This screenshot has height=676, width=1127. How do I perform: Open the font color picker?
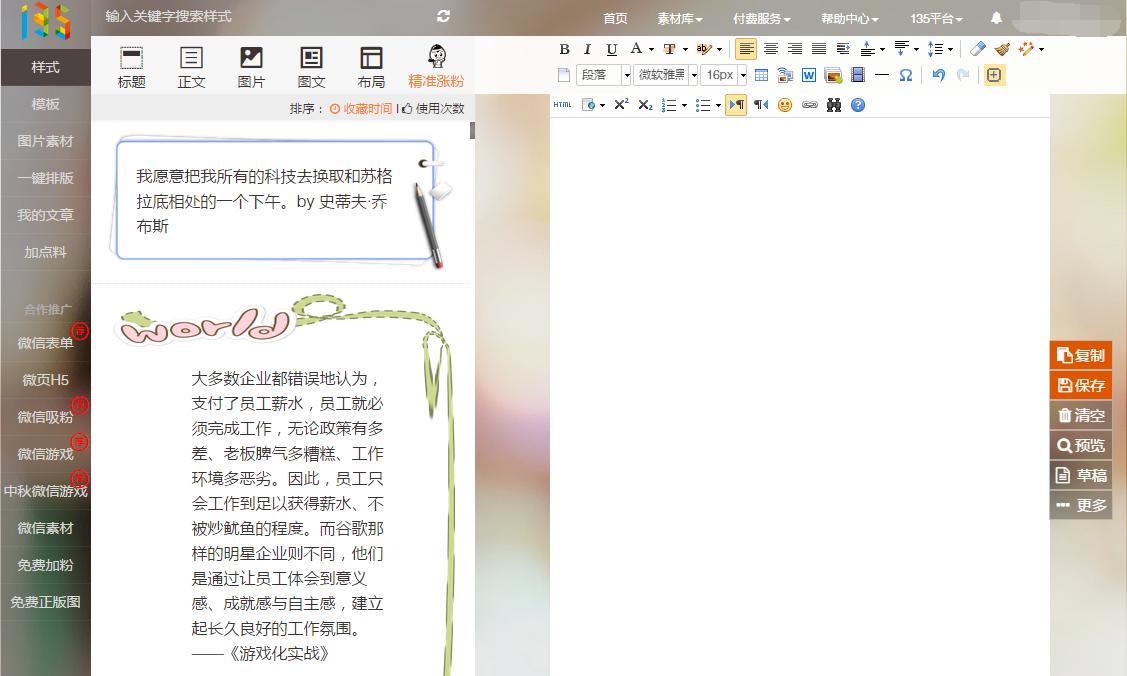click(636, 48)
